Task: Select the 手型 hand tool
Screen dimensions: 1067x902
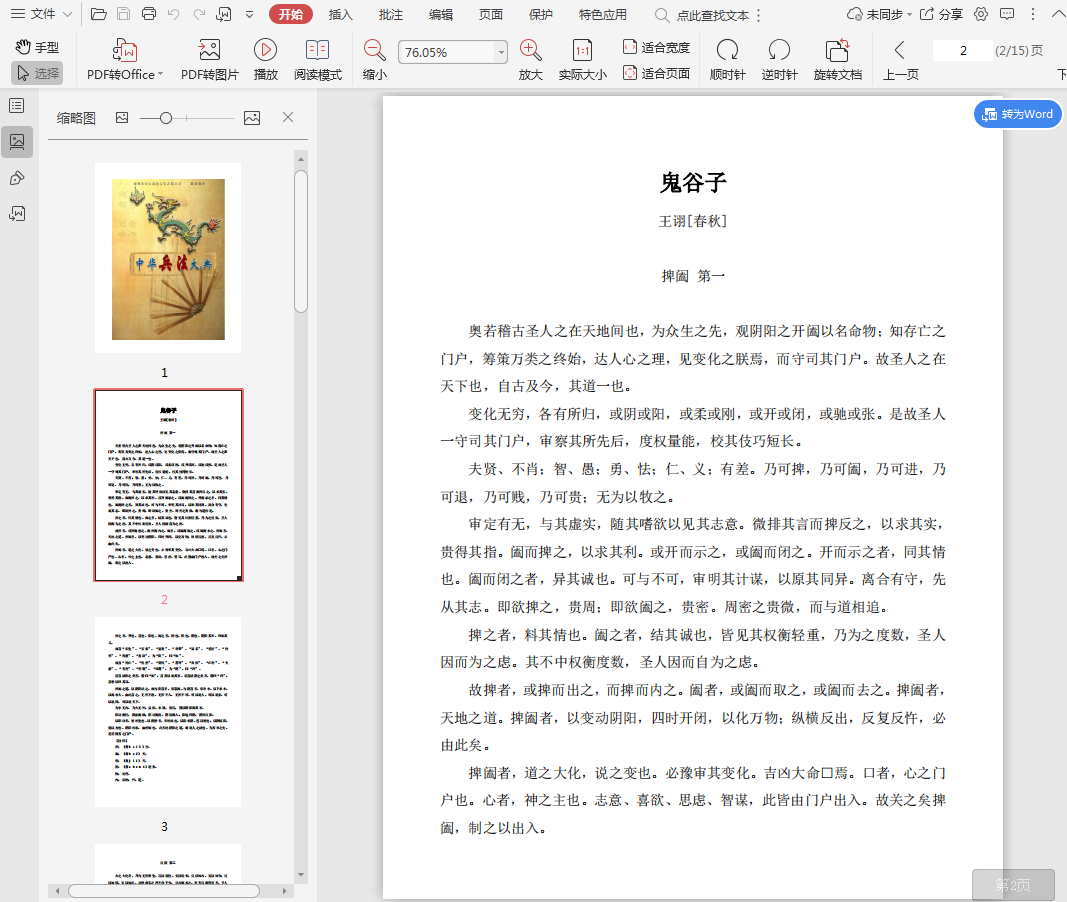Action: pyautogui.click(x=37, y=47)
